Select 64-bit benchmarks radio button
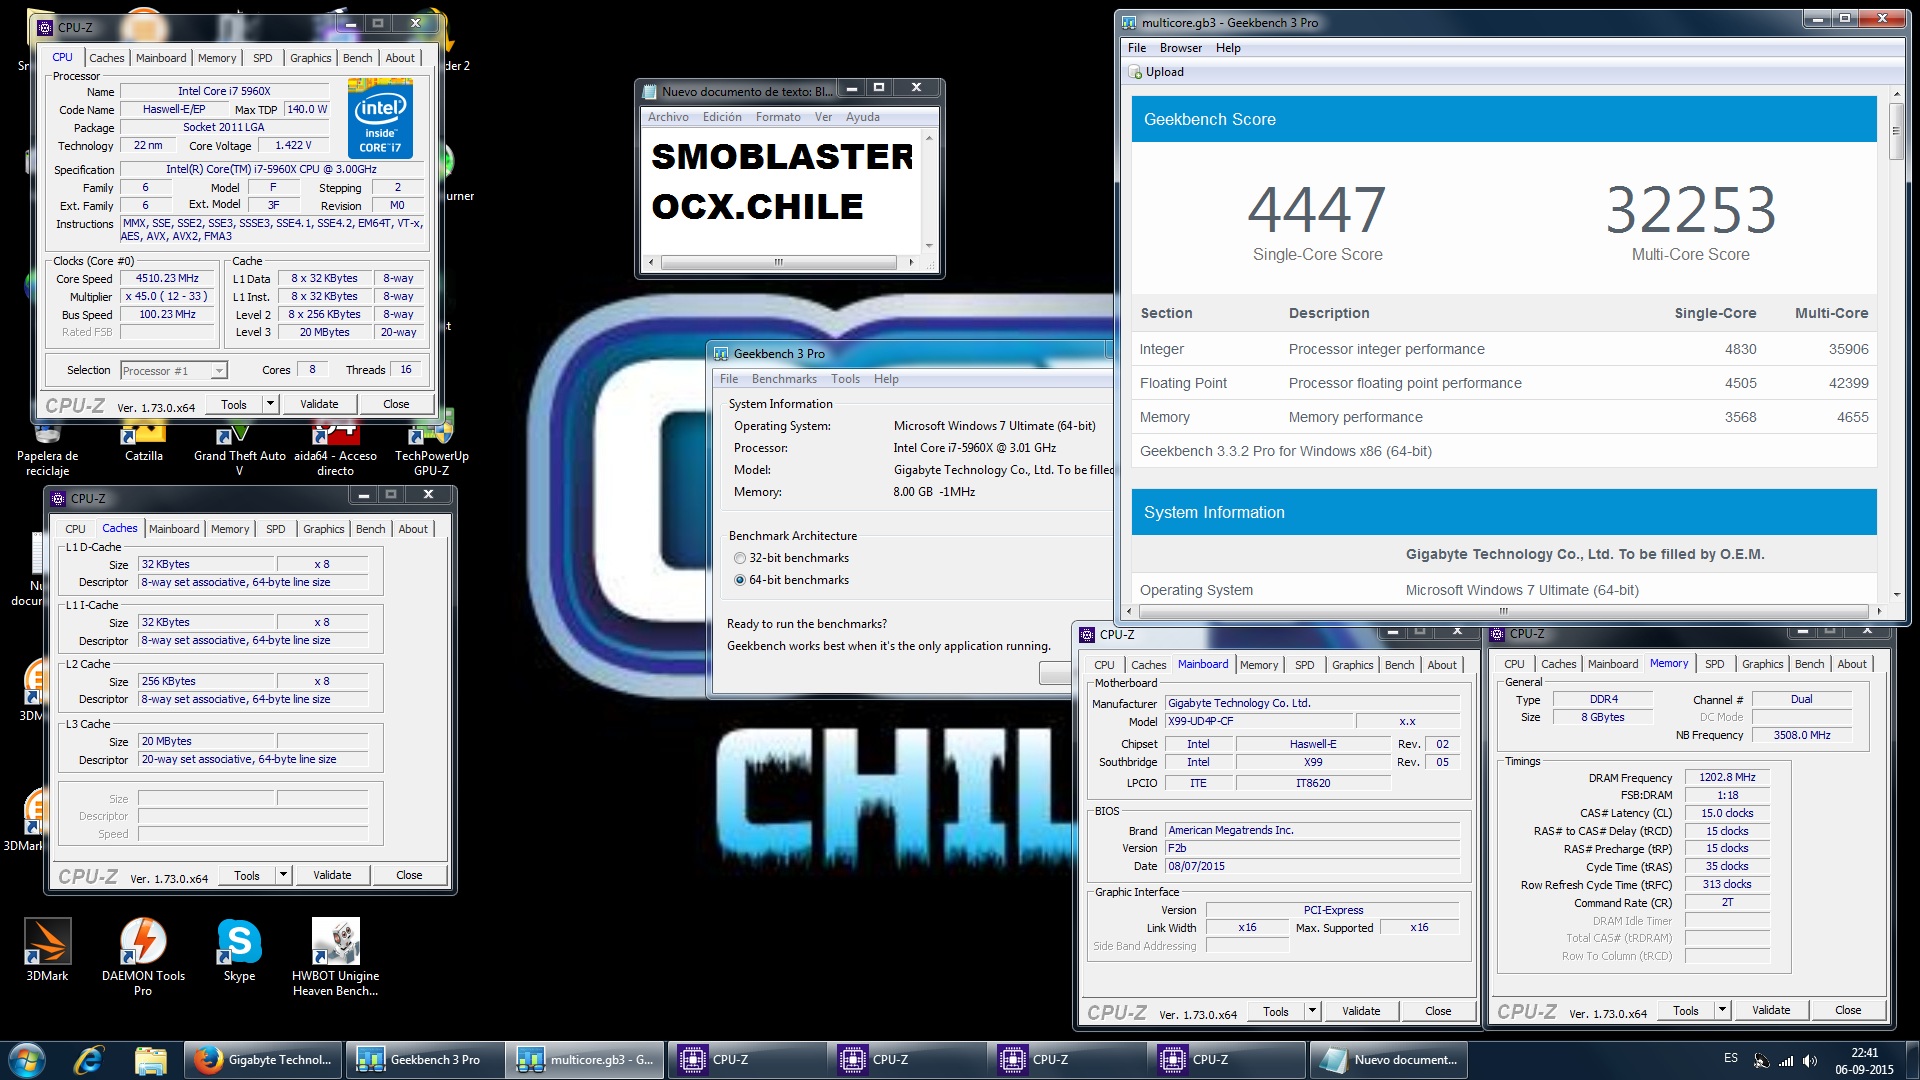This screenshot has width=1920, height=1080. tap(740, 580)
